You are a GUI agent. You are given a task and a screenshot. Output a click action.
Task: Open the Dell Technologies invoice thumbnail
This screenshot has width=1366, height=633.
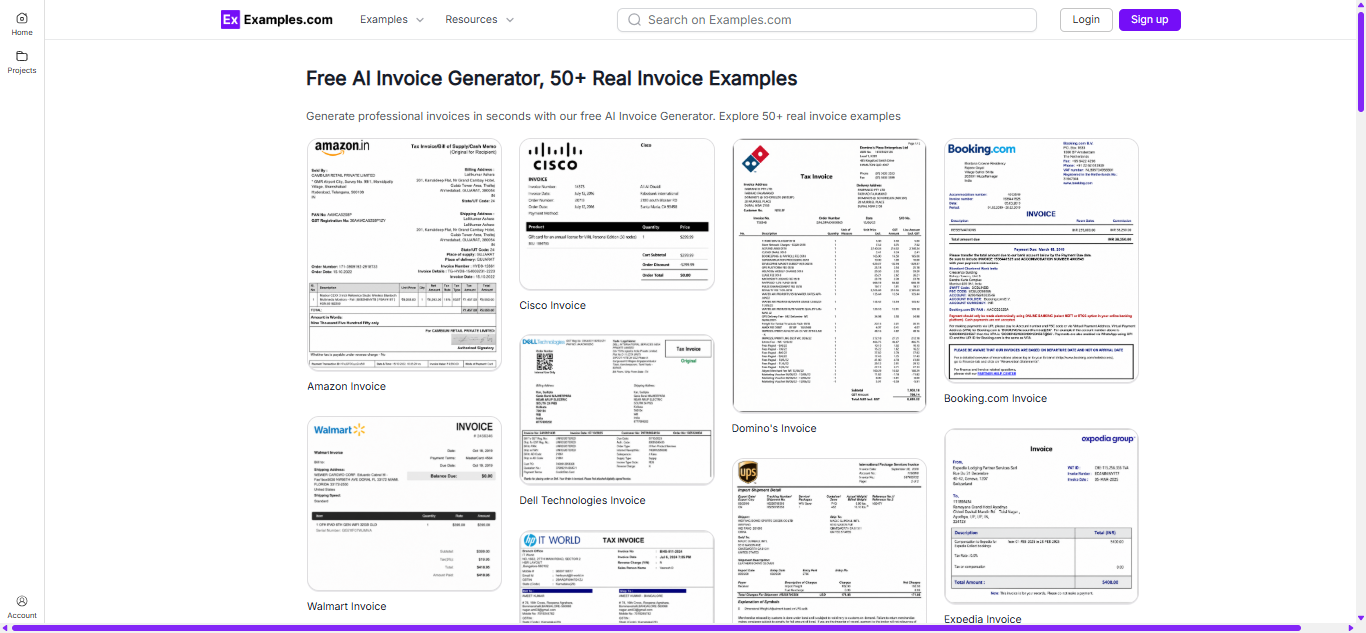[x=617, y=410]
